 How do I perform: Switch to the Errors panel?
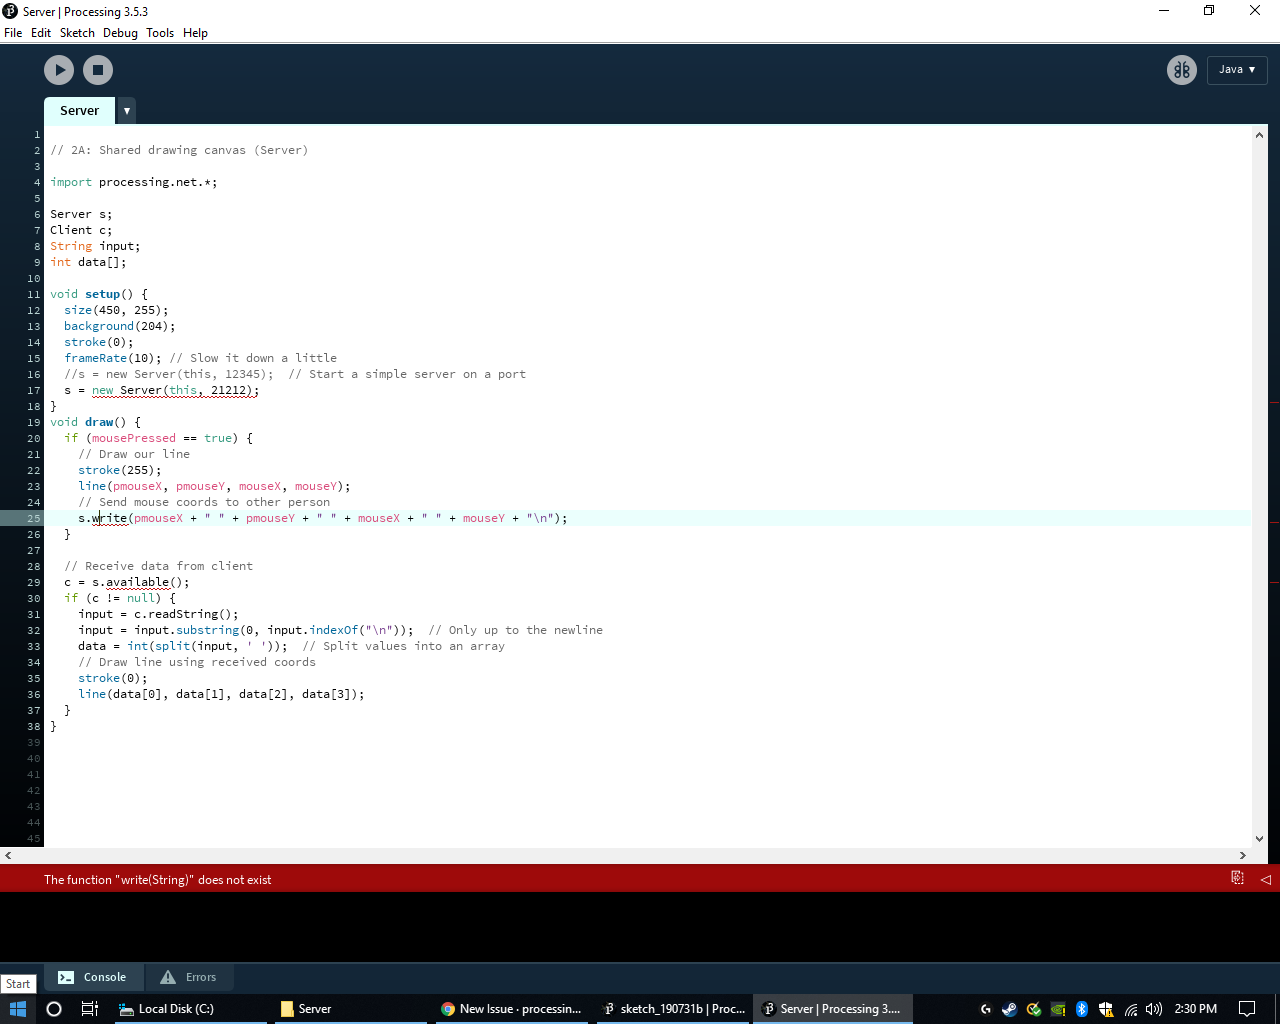pyautogui.click(x=189, y=977)
